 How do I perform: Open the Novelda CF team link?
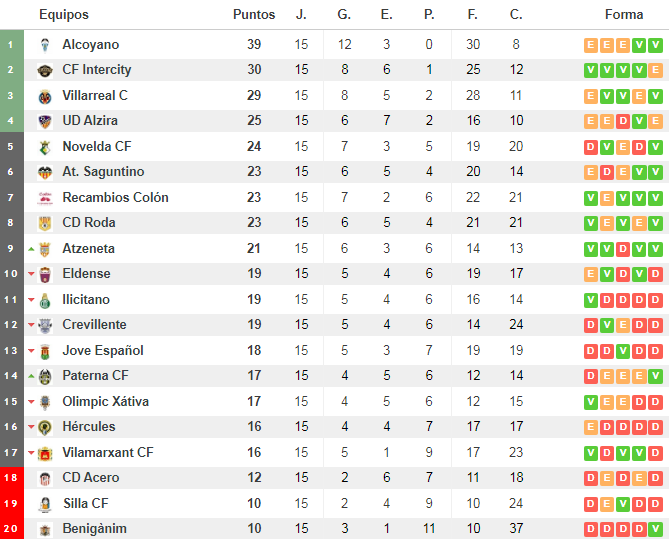click(x=97, y=146)
